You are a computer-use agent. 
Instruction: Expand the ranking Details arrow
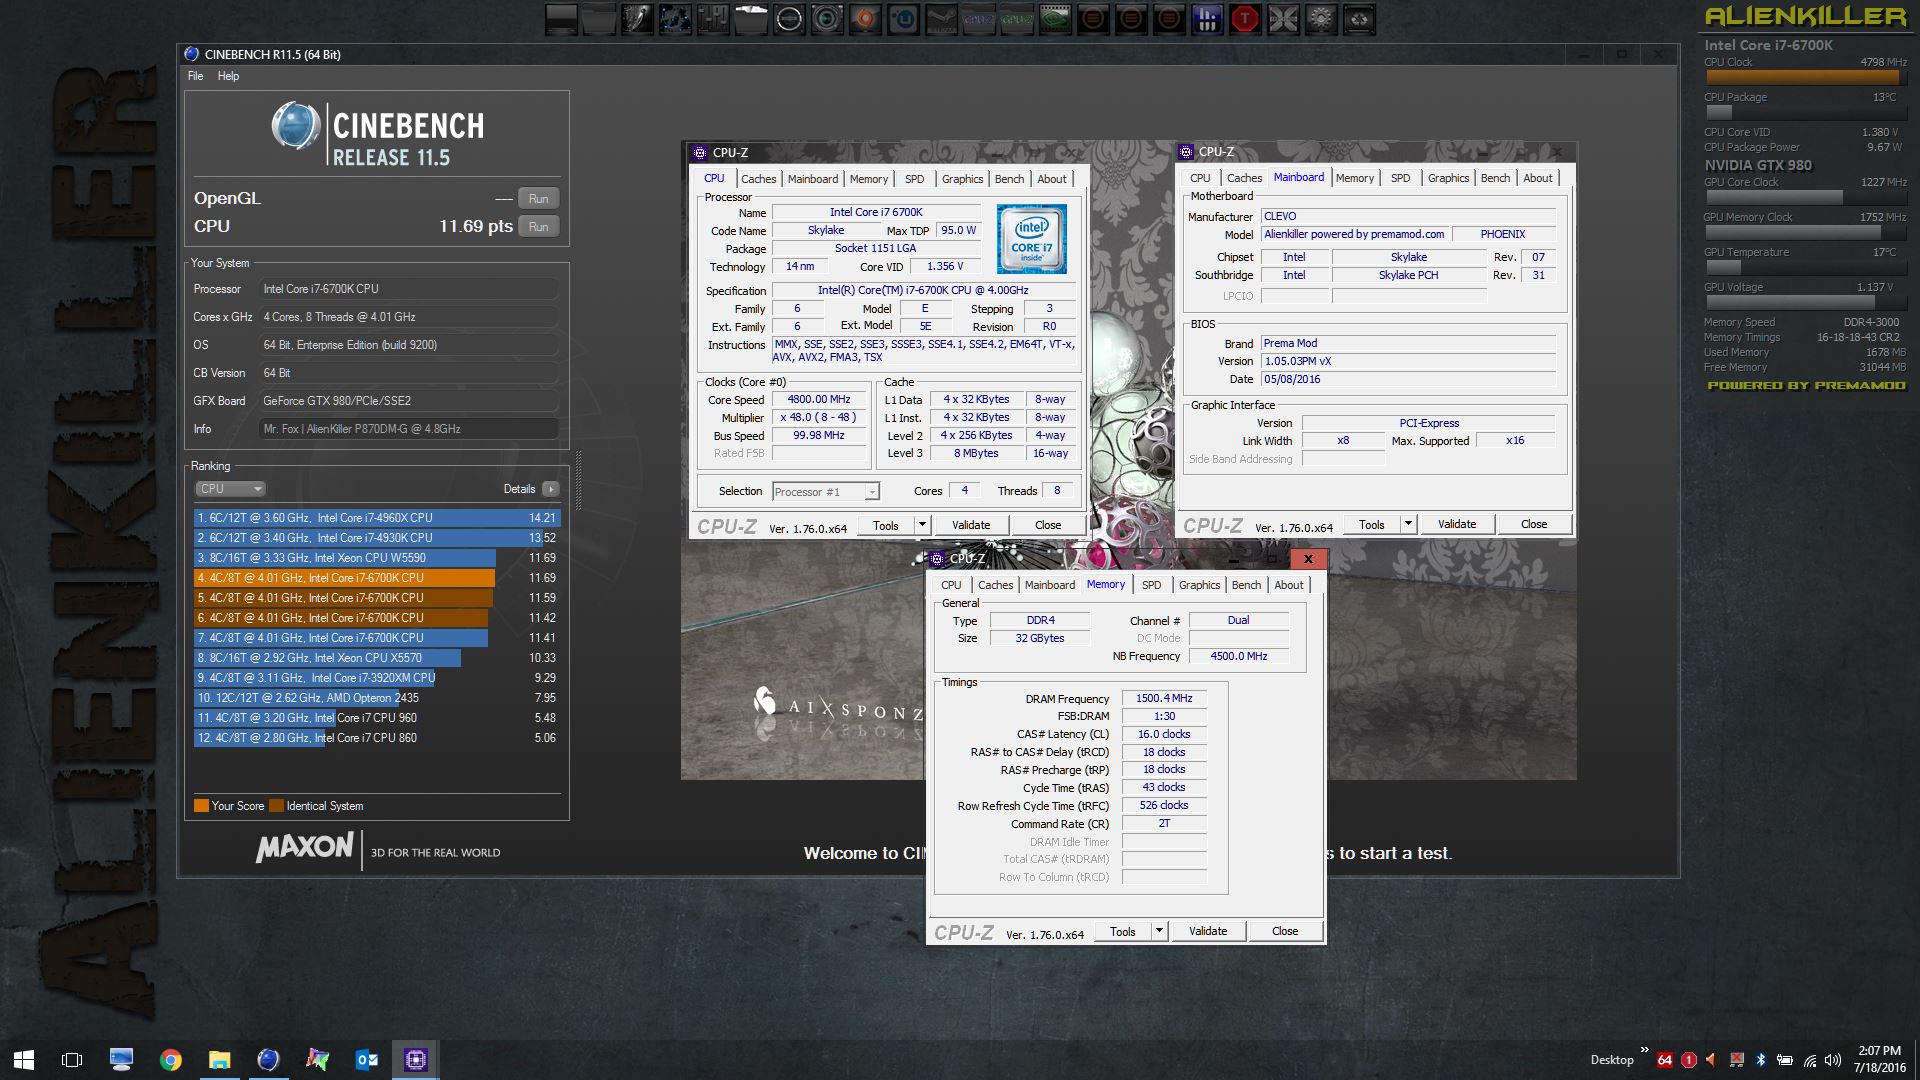point(551,489)
